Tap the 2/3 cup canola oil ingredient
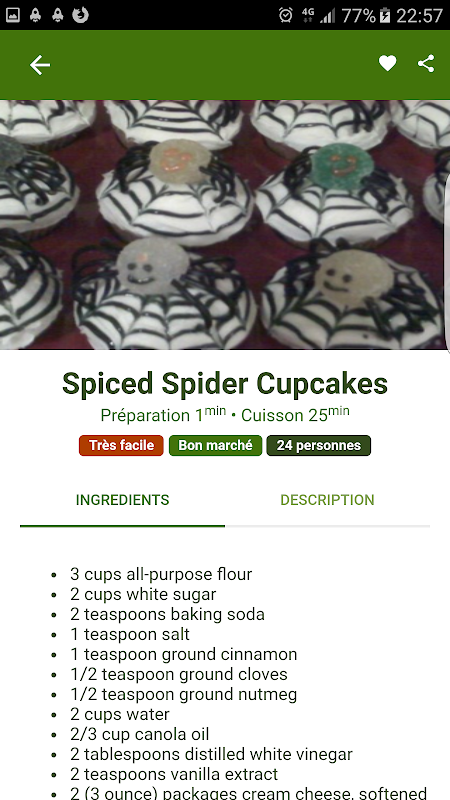This screenshot has height=800, width=450. click(140, 734)
